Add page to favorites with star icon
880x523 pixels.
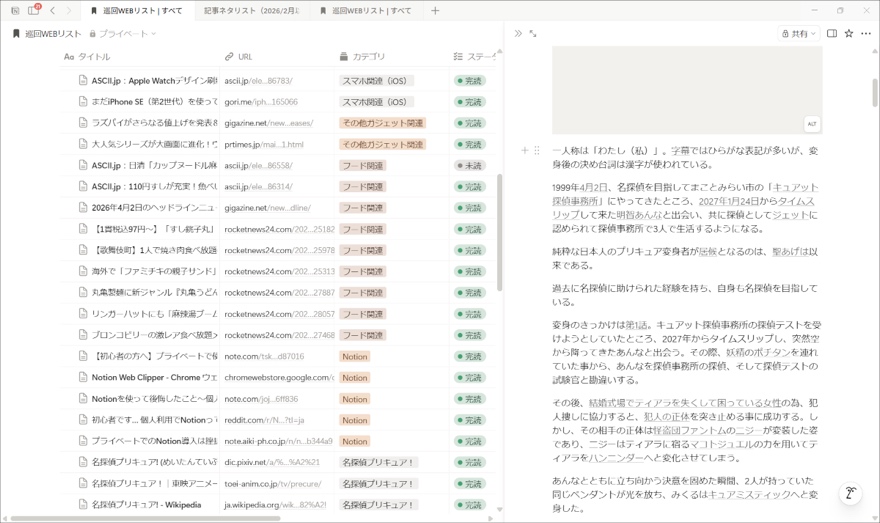point(849,34)
